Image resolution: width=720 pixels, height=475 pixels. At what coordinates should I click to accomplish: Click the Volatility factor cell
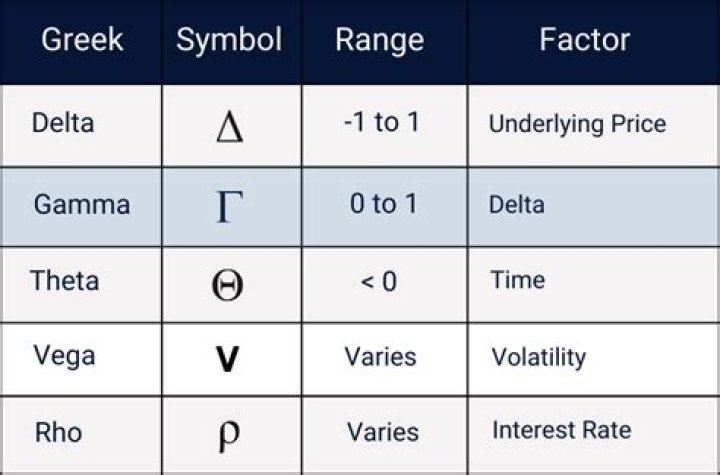point(593,360)
